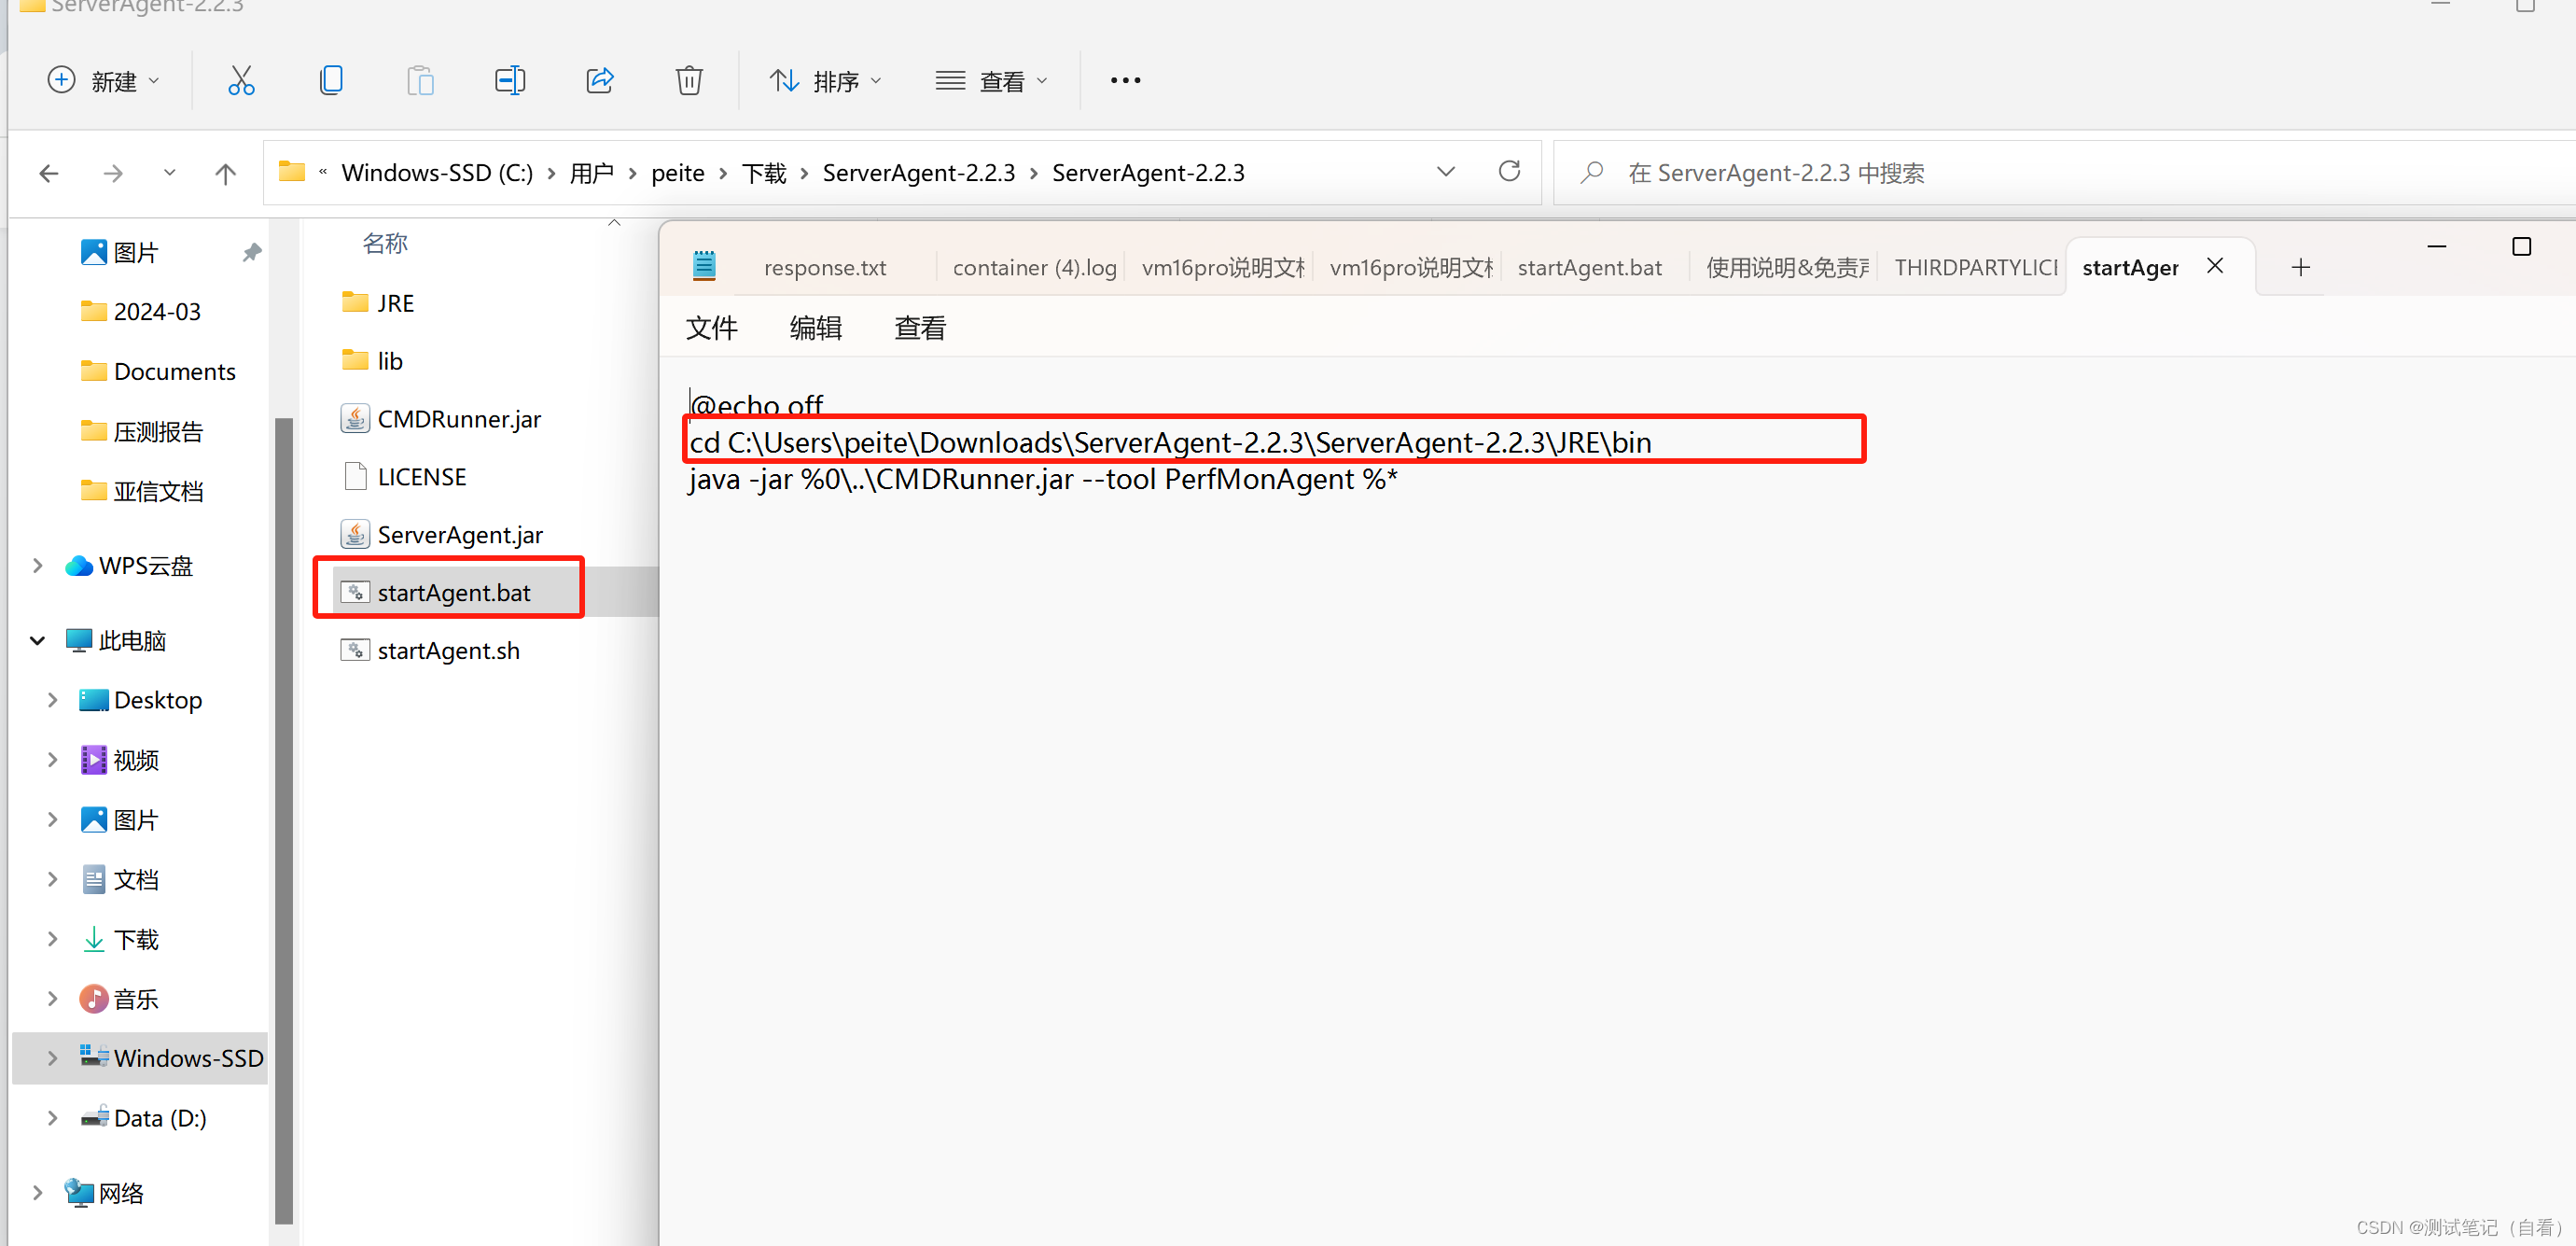2576x1246 pixels.
Task: Click the ServerAgent.jar file icon
Action: pyautogui.click(x=355, y=534)
